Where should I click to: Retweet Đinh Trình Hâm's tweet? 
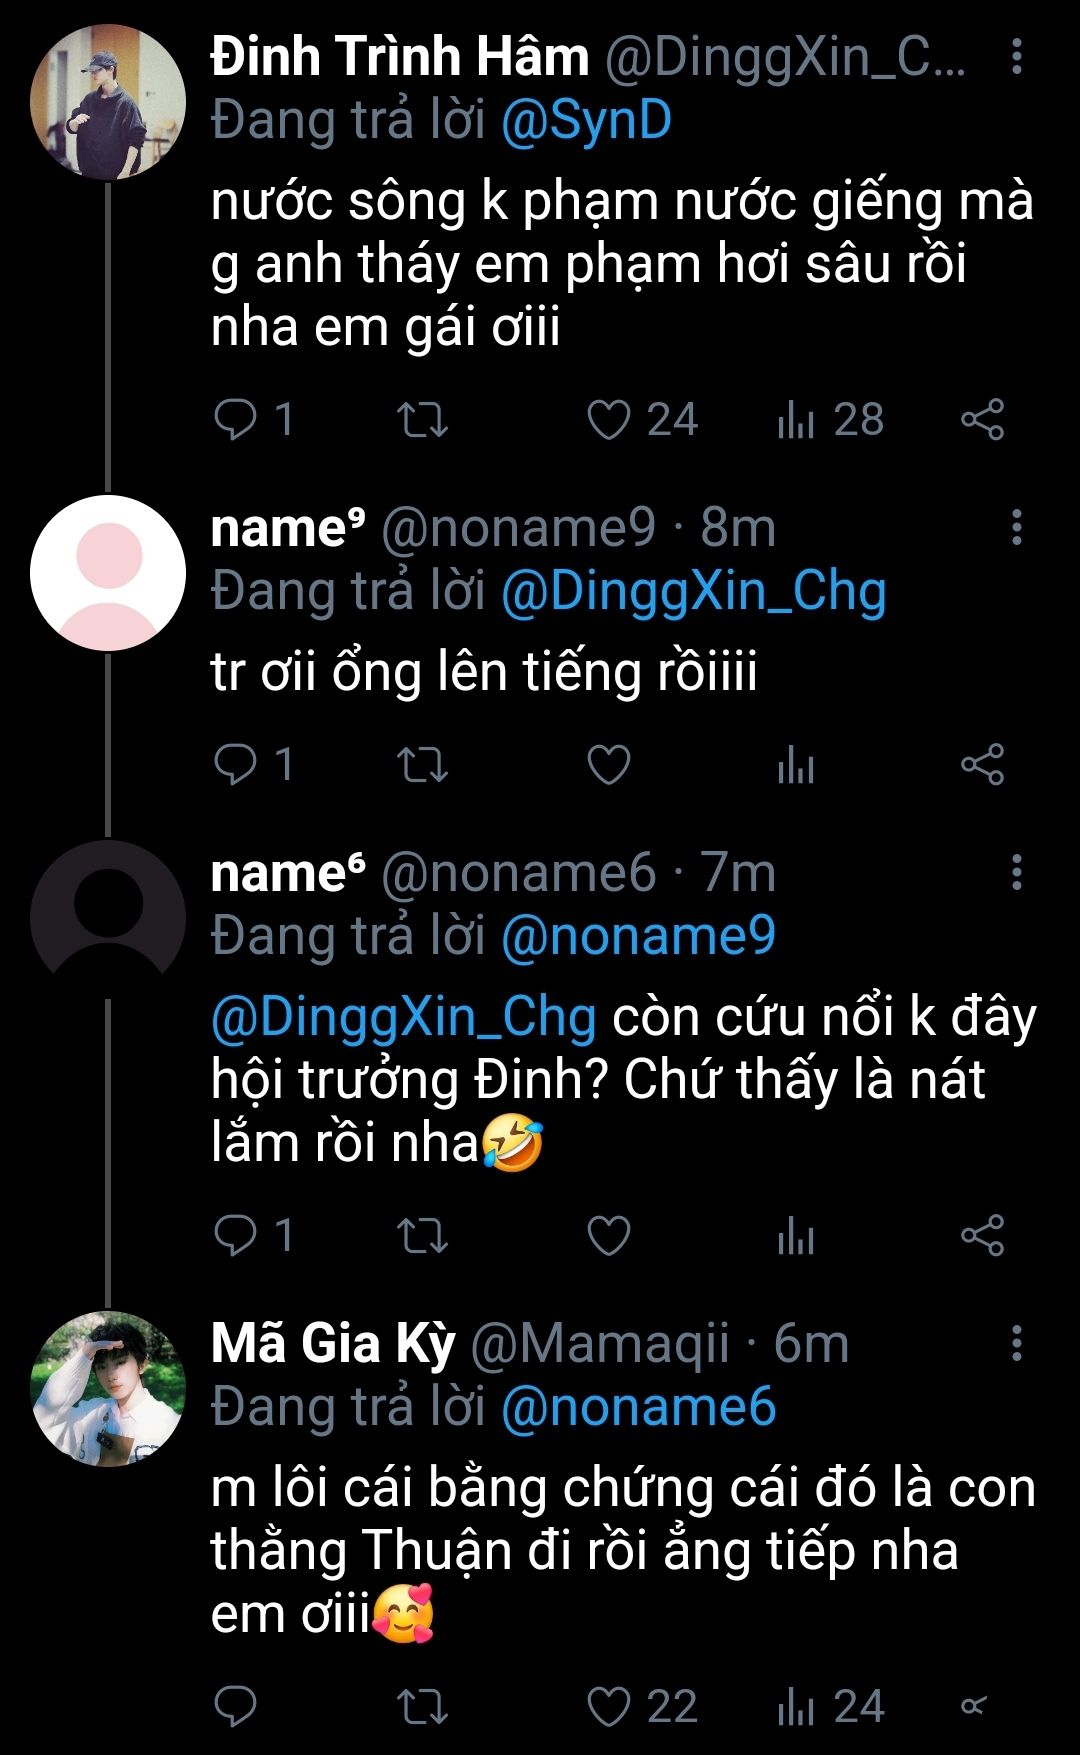pos(422,420)
